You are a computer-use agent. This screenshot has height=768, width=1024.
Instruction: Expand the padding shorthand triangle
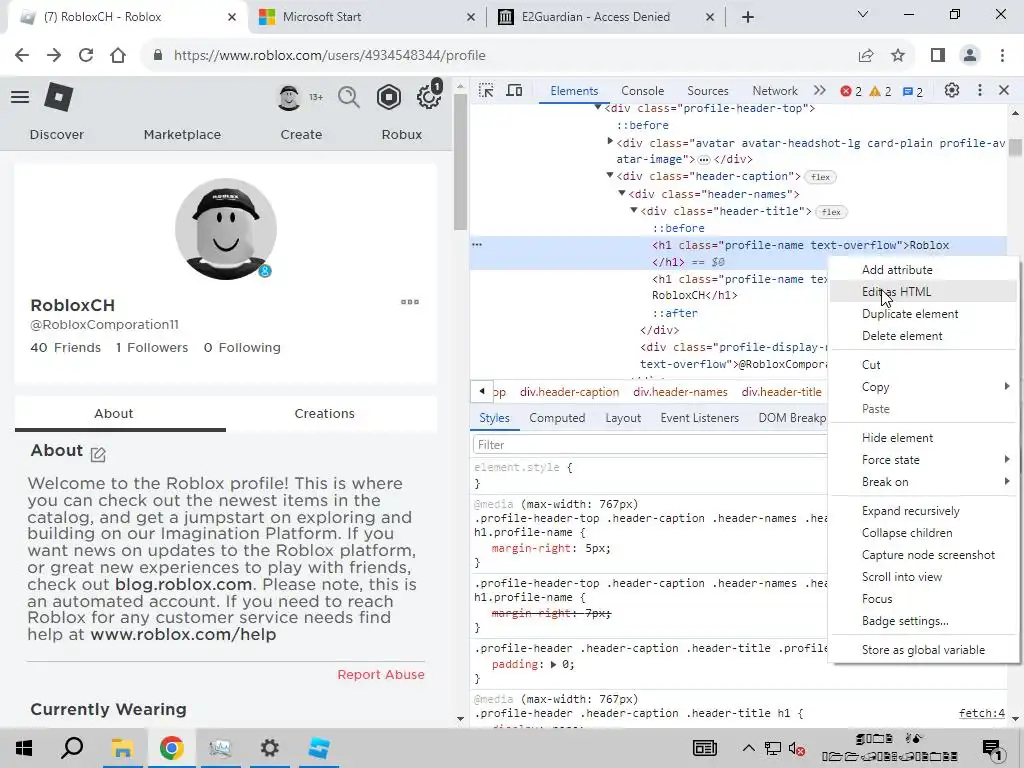tap(553, 665)
